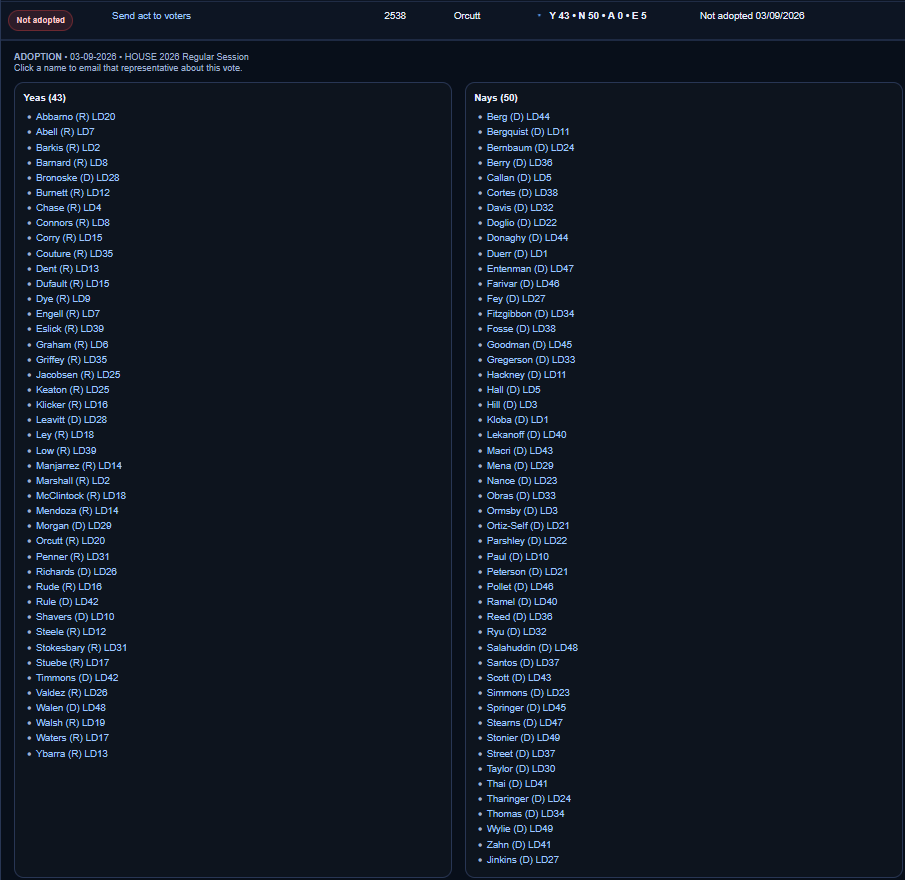Screen dimensions: 905x880
Task: Open email for Klicker (R) LD16
Action: (72, 405)
